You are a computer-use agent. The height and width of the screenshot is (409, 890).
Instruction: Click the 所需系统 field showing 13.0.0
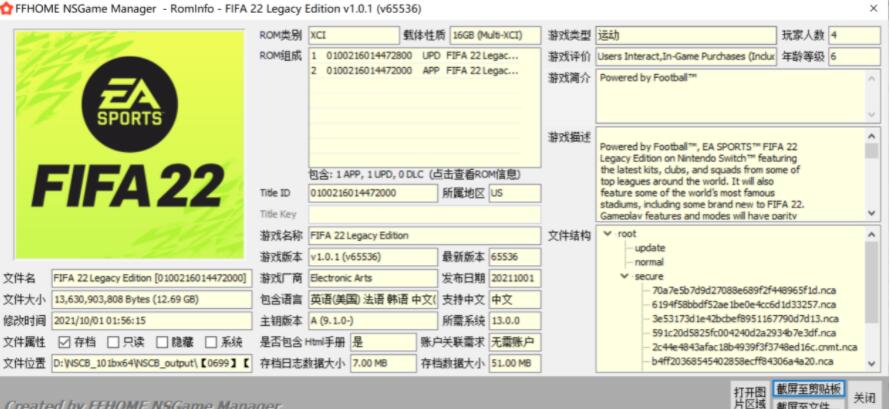click(x=515, y=321)
